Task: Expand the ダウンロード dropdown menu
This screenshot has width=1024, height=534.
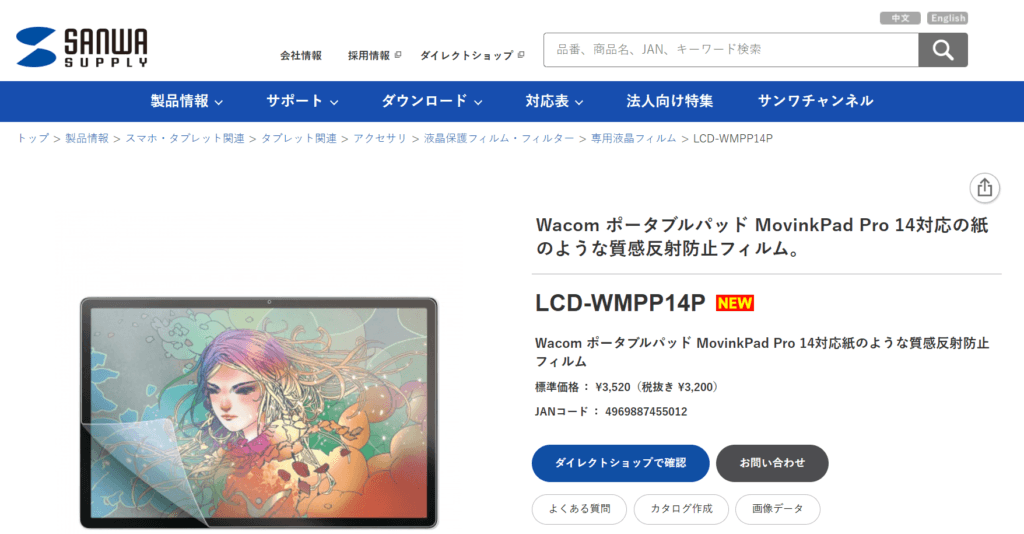Action: coord(432,101)
